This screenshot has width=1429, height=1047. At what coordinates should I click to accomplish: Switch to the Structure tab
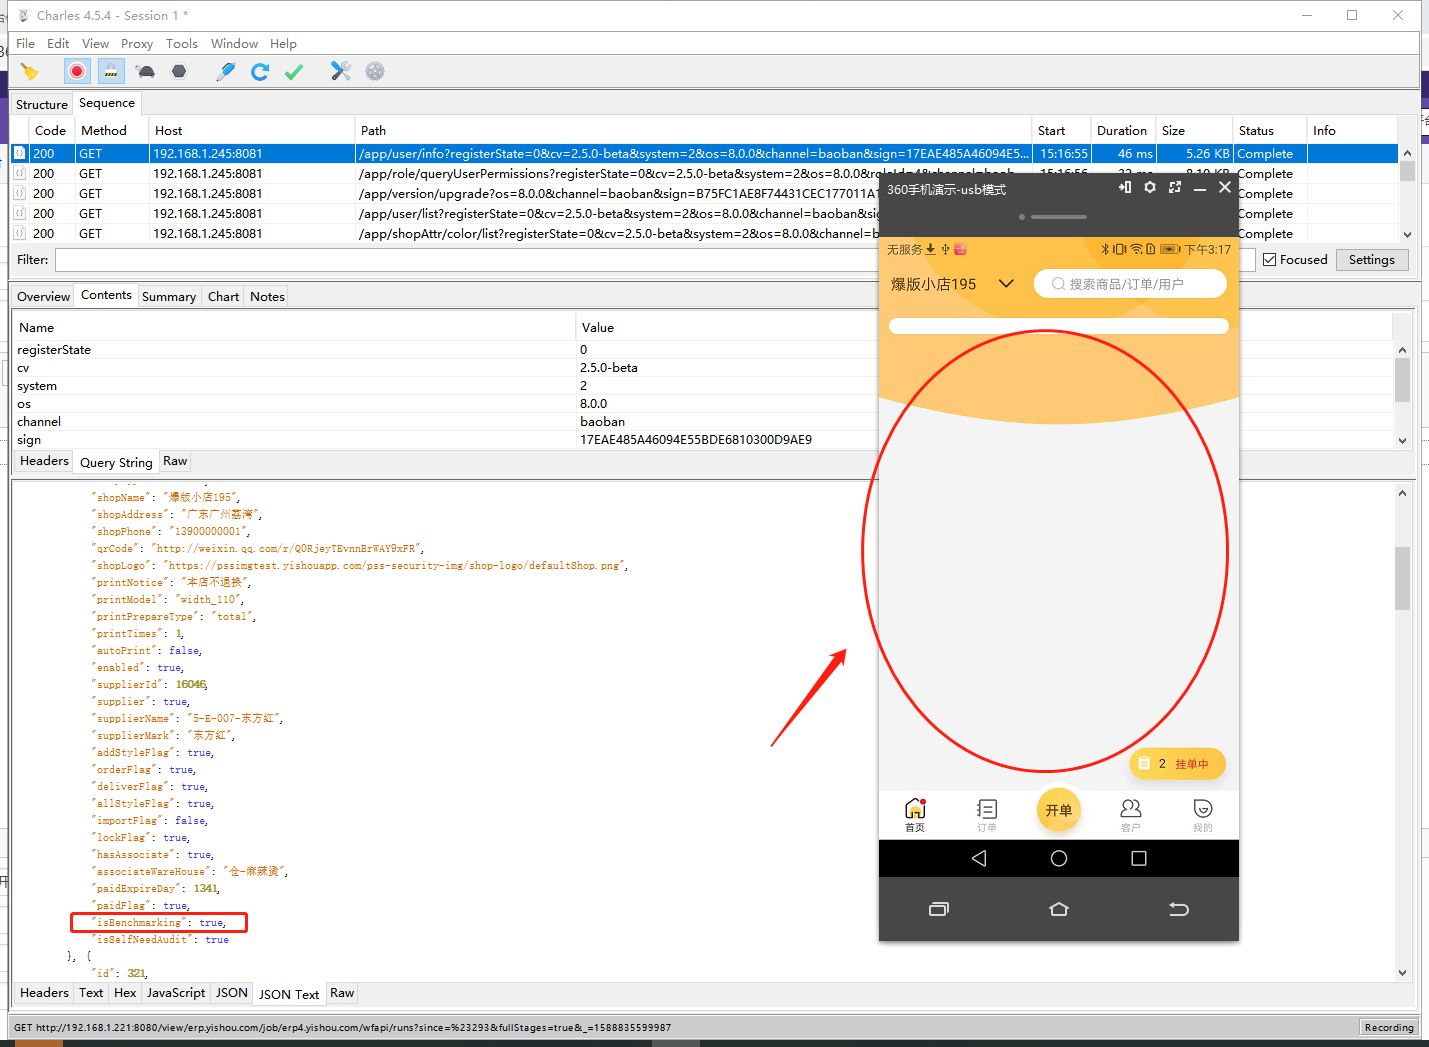coord(42,105)
